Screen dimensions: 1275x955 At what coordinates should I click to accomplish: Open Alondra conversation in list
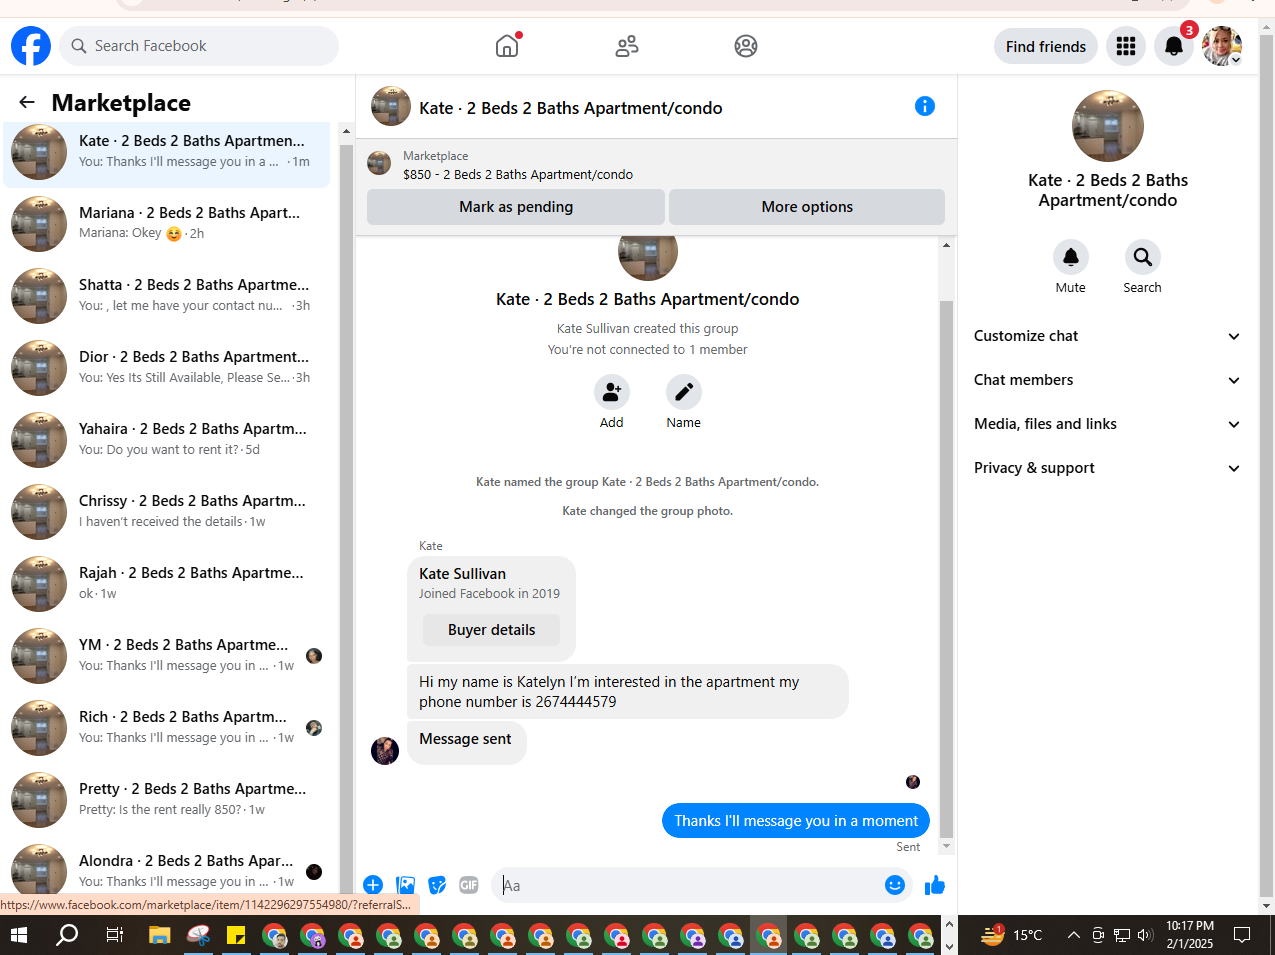tap(167, 868)
